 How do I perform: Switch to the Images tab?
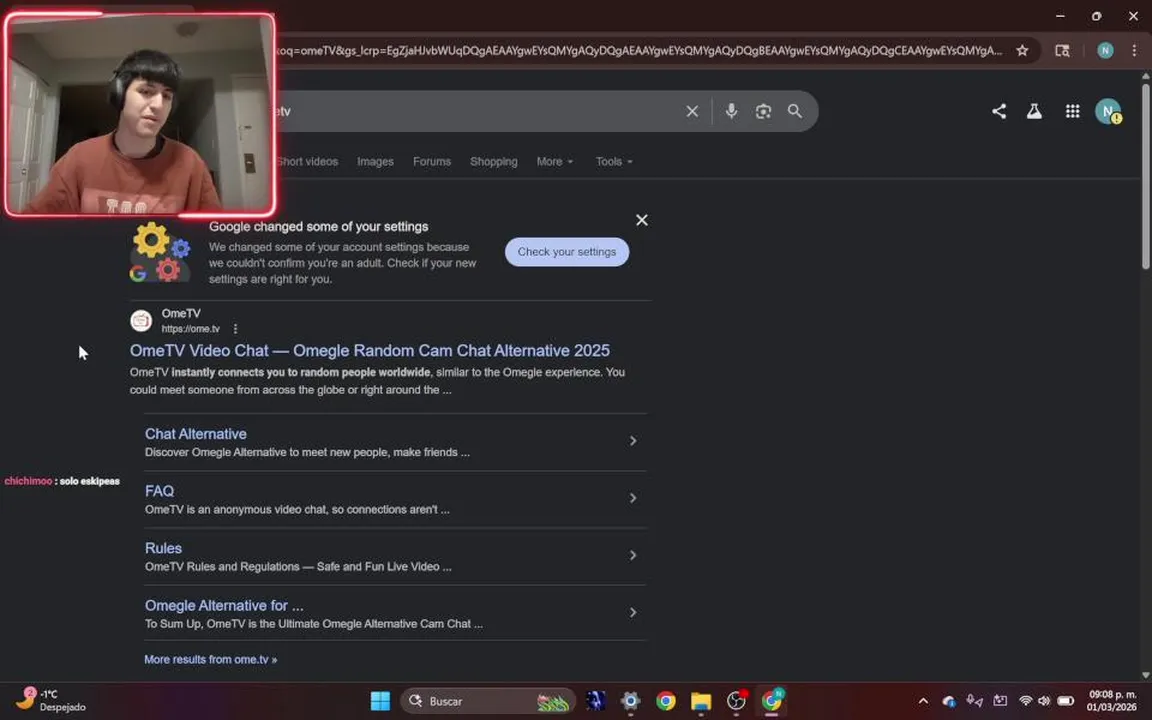[375, 162]
